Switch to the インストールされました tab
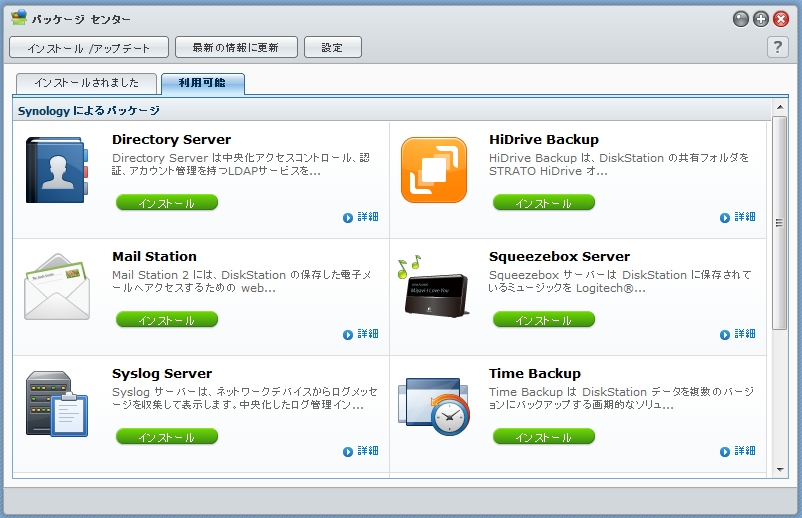 coord(86,83)
